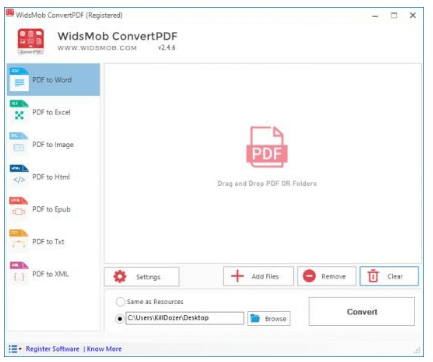This screenshot has height=362, width=433.
Task: Pick the PDF to Txt icon
Action: [19, 241]
